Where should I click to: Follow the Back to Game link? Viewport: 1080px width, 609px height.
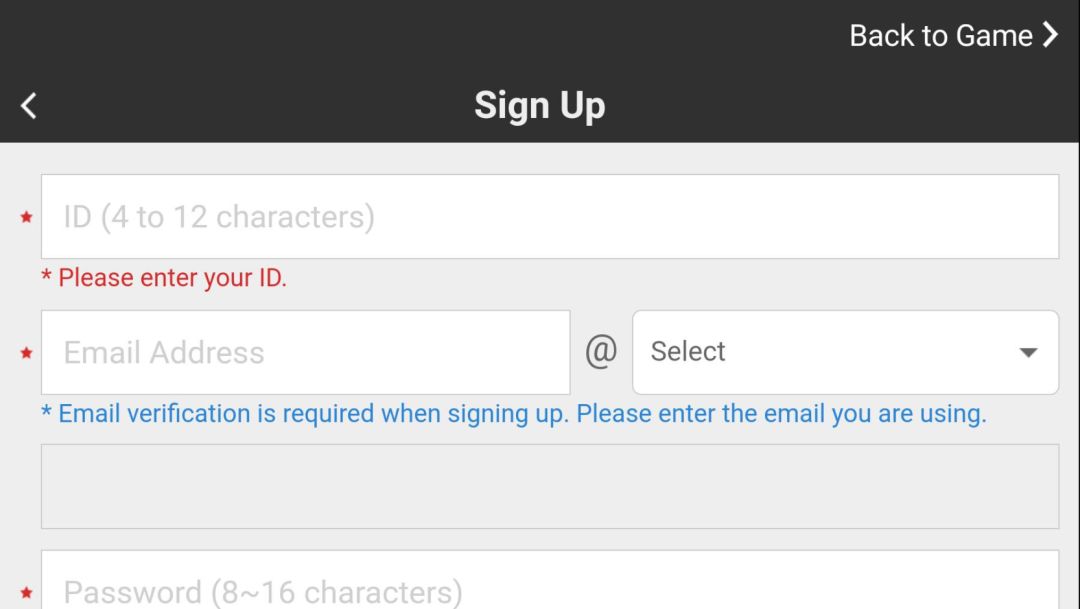pyautogui.click(x=940, y=35)
